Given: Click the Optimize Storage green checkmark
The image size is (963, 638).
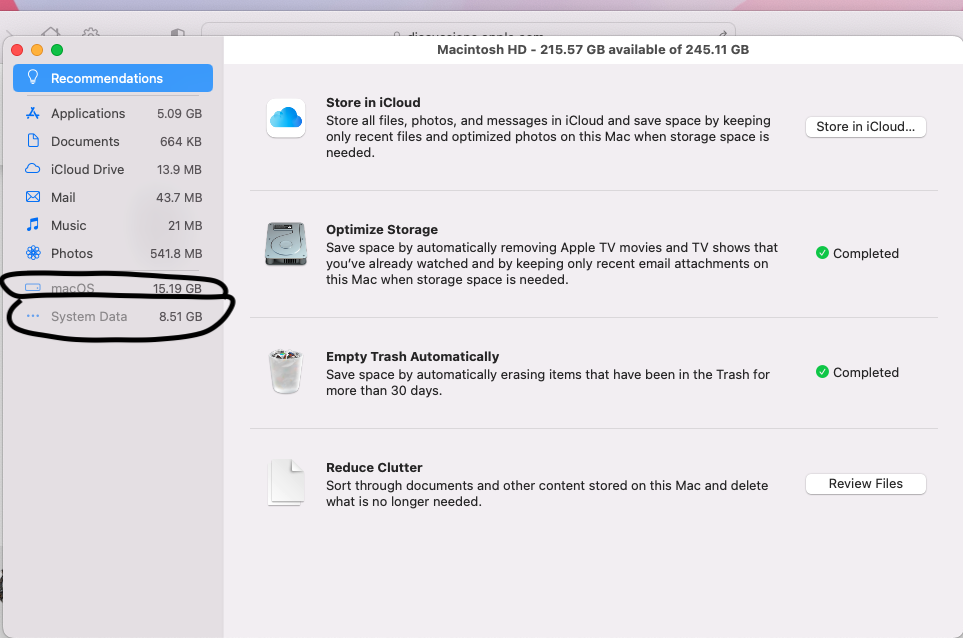Looking at the screenshot, I should pos(822,252).
